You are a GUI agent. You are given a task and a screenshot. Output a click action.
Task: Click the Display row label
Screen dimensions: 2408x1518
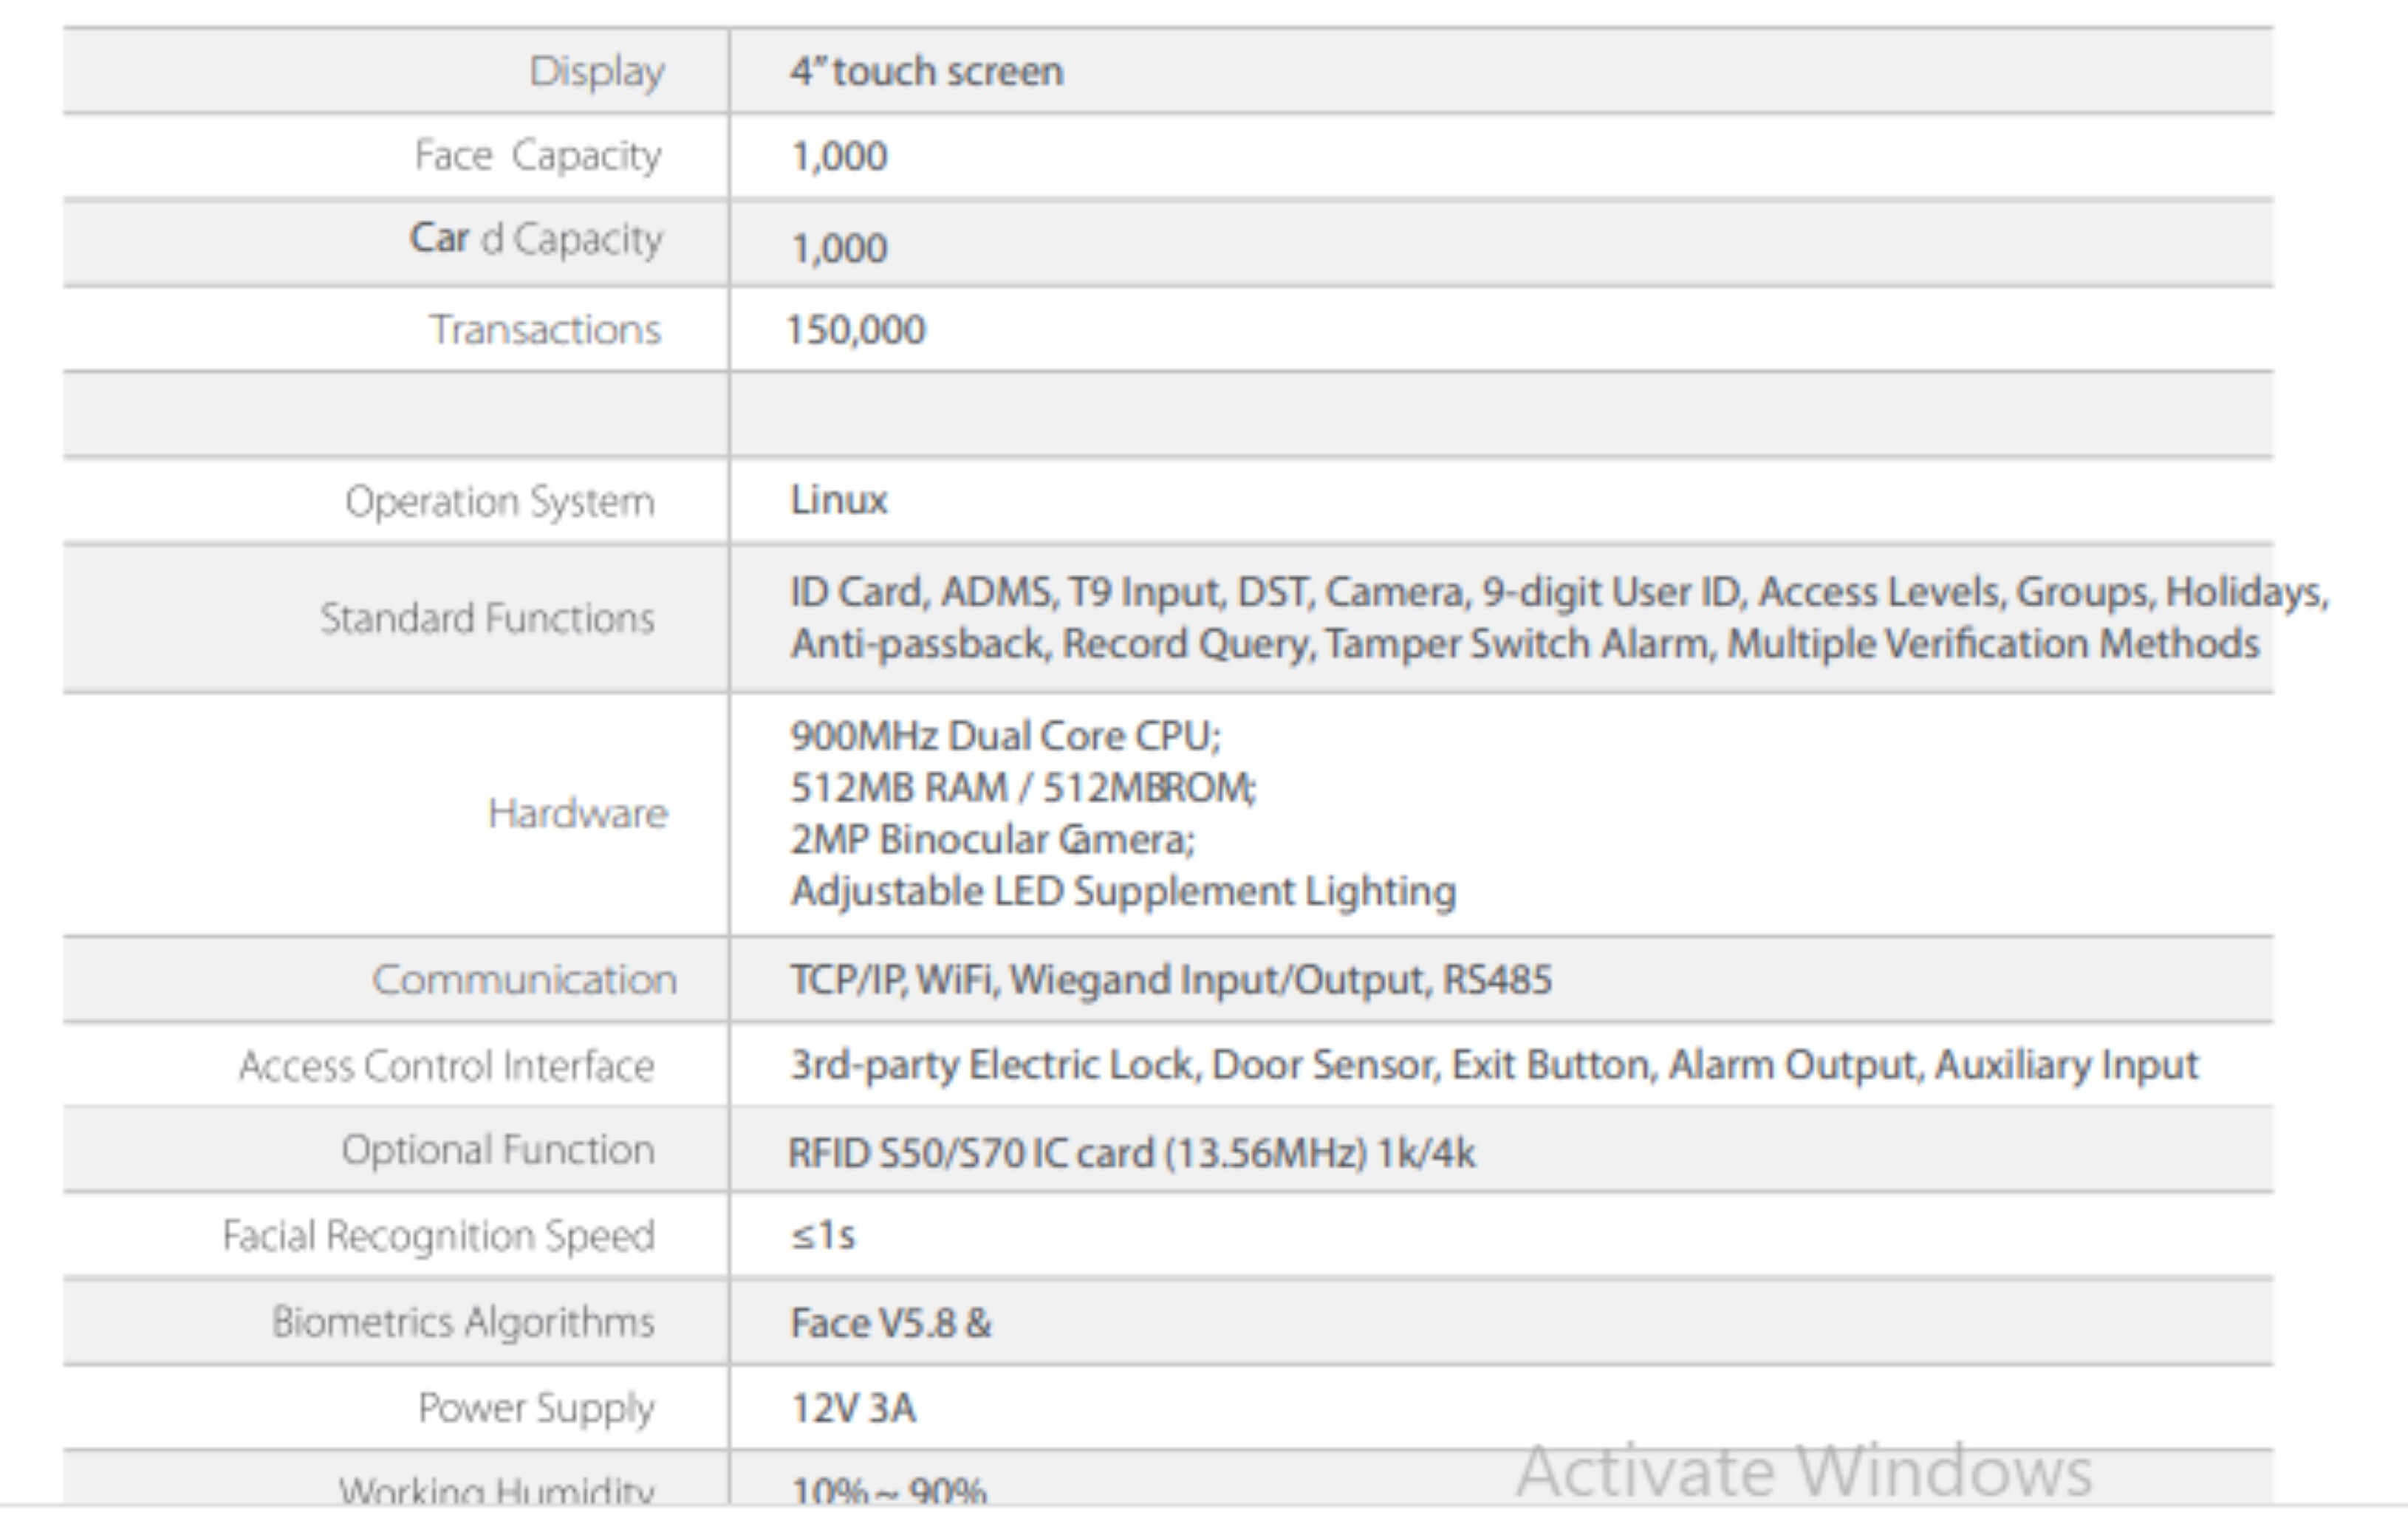596,72
